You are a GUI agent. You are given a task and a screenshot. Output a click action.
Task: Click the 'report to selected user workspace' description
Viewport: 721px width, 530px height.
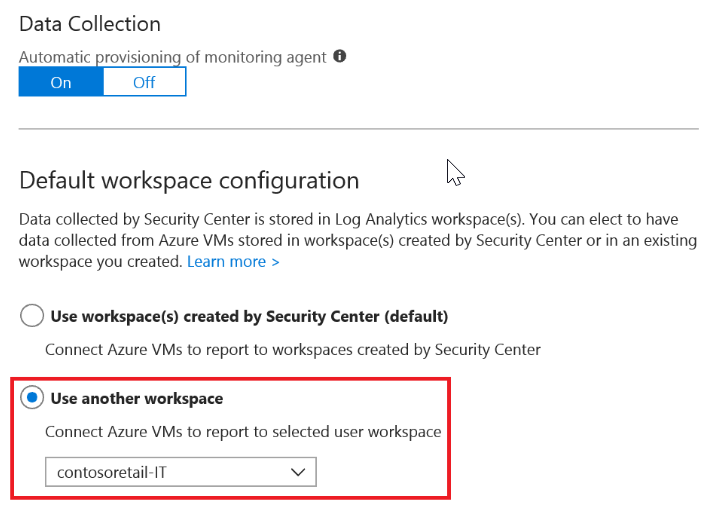[243, 432]
